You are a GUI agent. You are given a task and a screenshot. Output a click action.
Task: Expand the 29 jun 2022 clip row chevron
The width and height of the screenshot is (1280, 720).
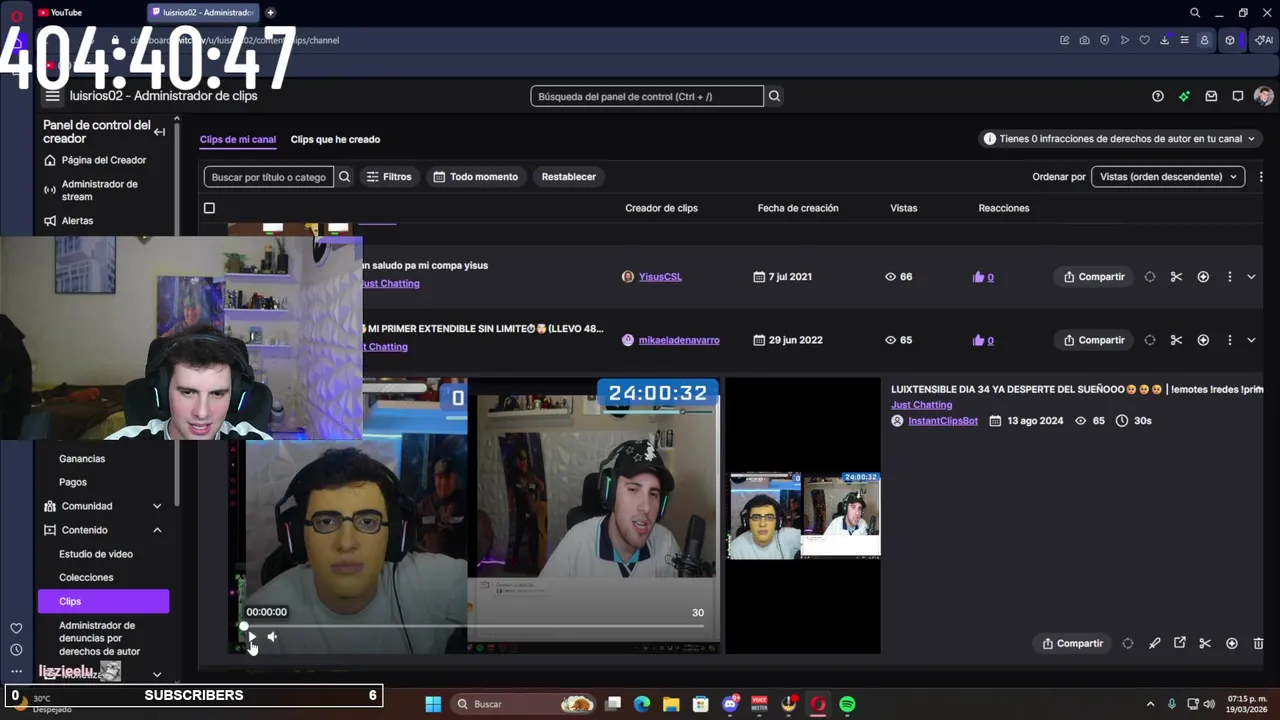tap(1251, 340)
